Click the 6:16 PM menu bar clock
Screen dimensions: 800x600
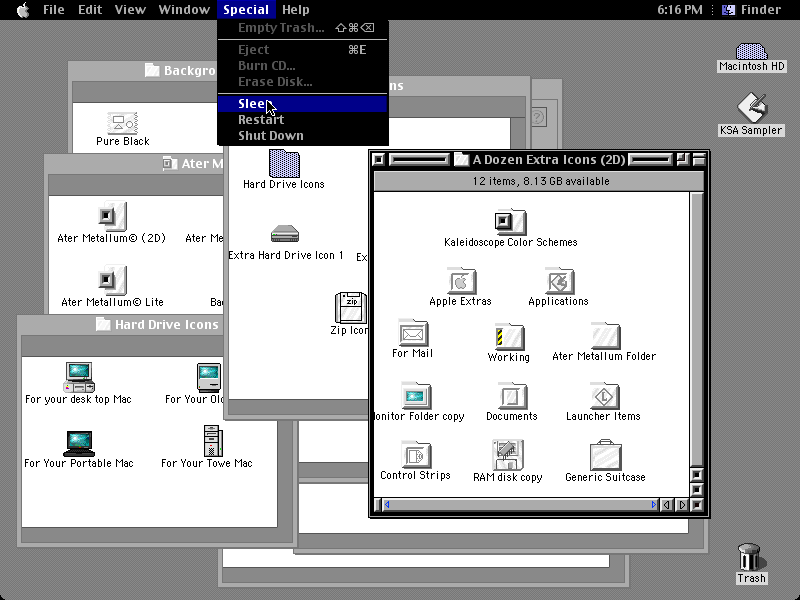680,10
